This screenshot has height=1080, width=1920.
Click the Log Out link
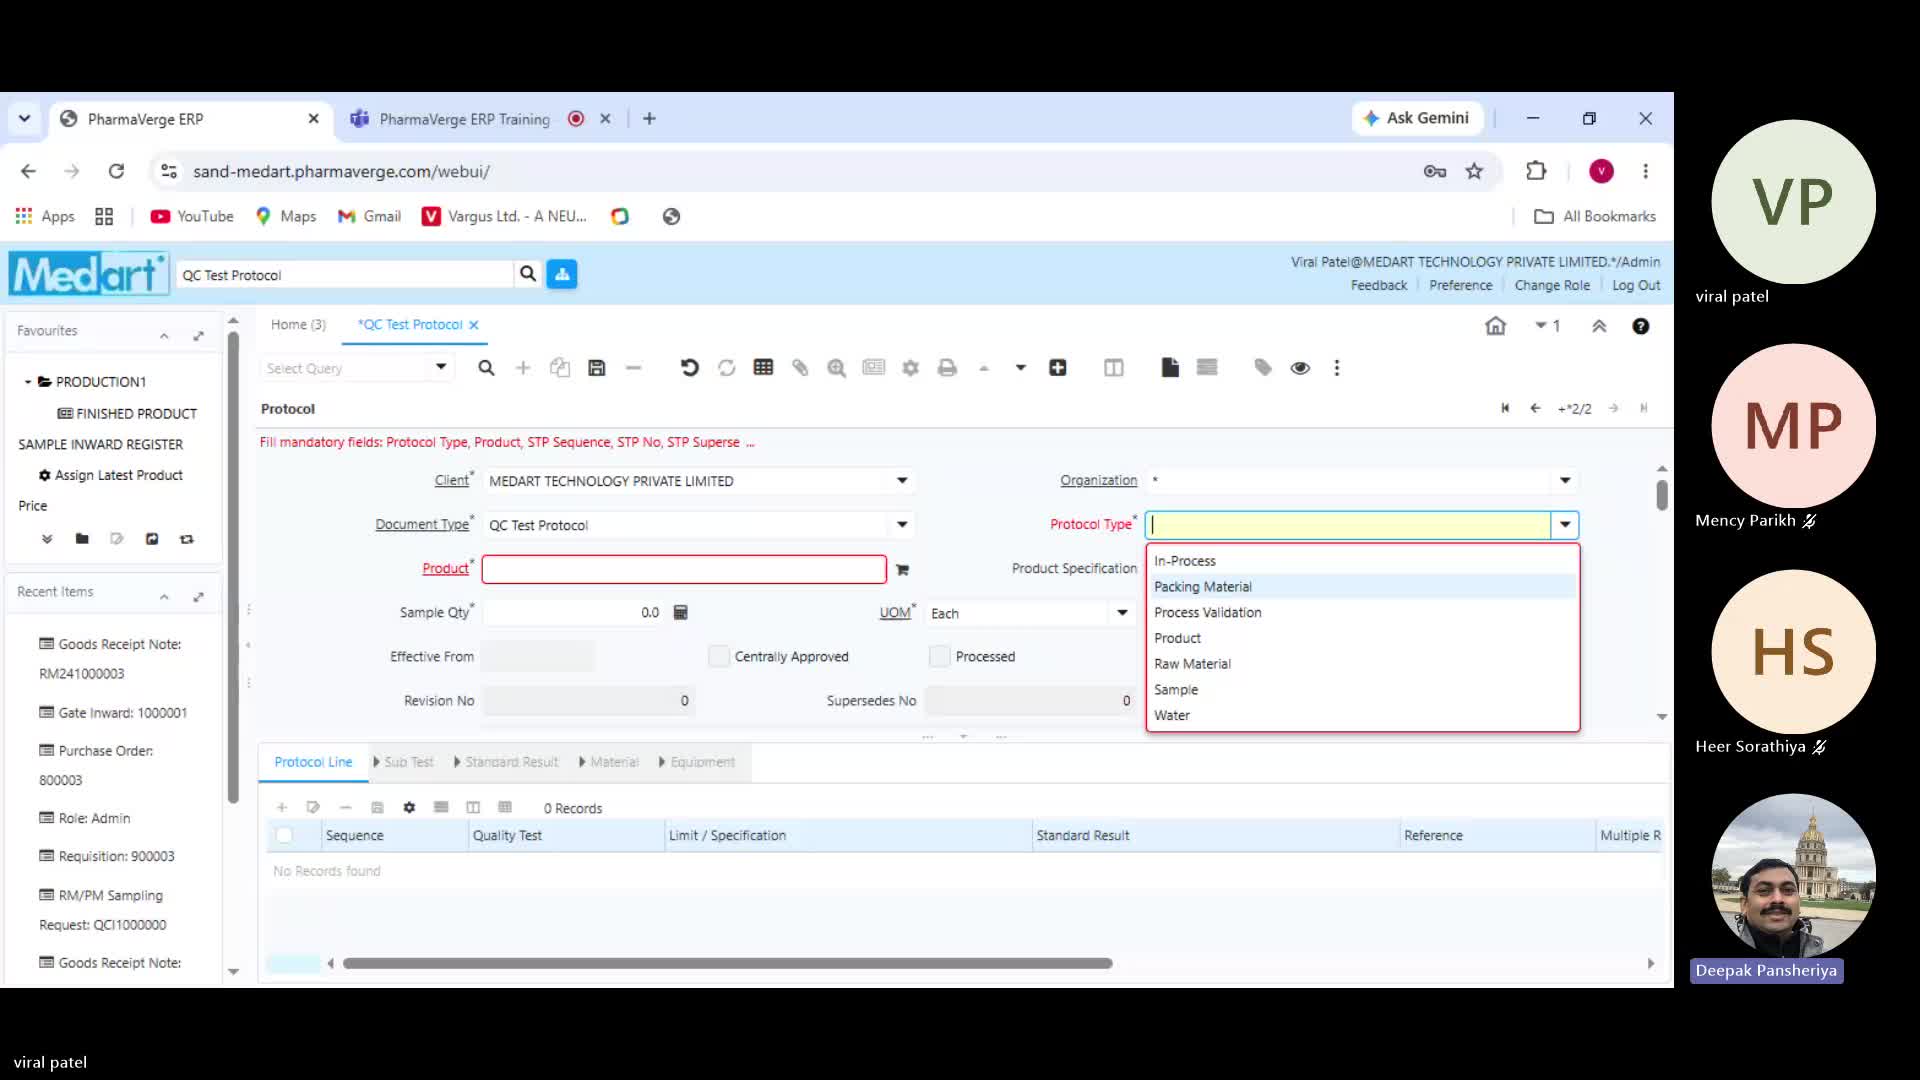1636,286
